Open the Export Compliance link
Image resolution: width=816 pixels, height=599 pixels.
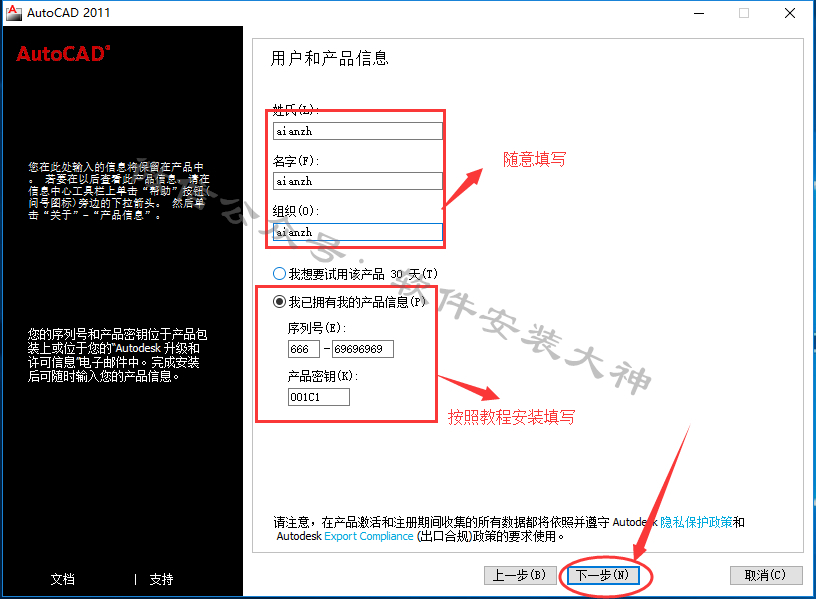[x=368, y=536]
